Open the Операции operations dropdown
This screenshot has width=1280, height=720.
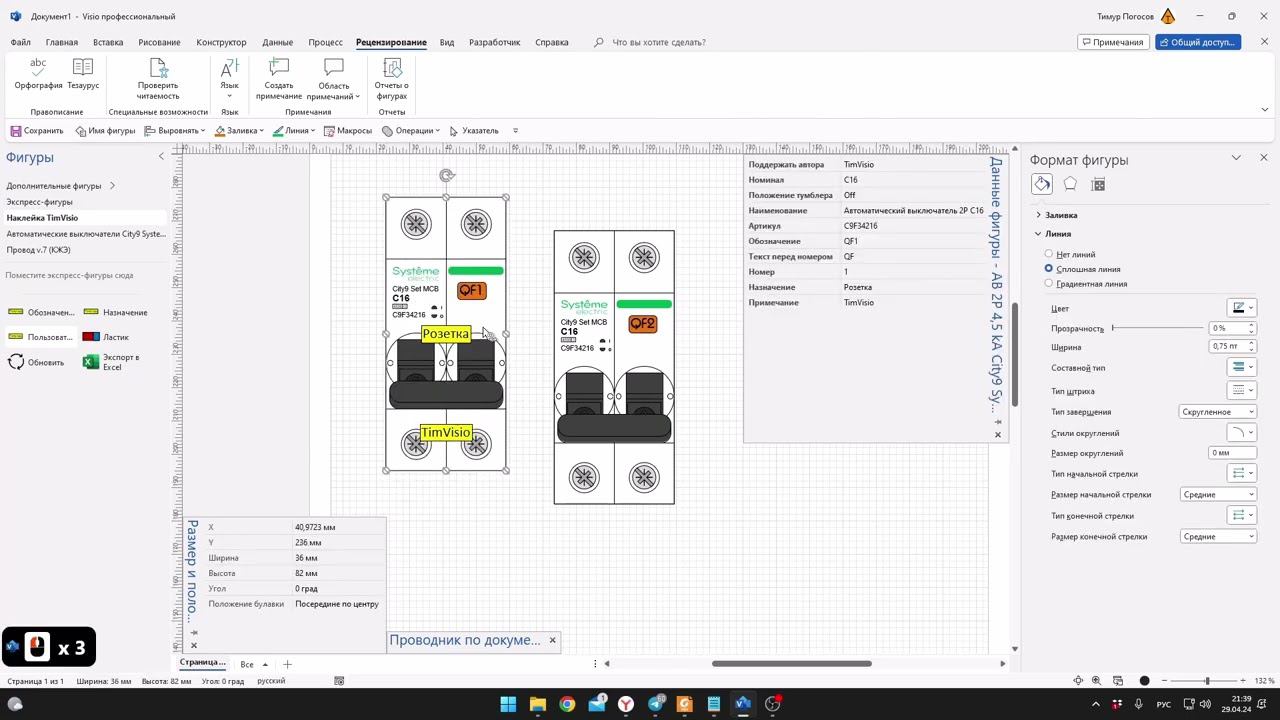click(411, 131)
